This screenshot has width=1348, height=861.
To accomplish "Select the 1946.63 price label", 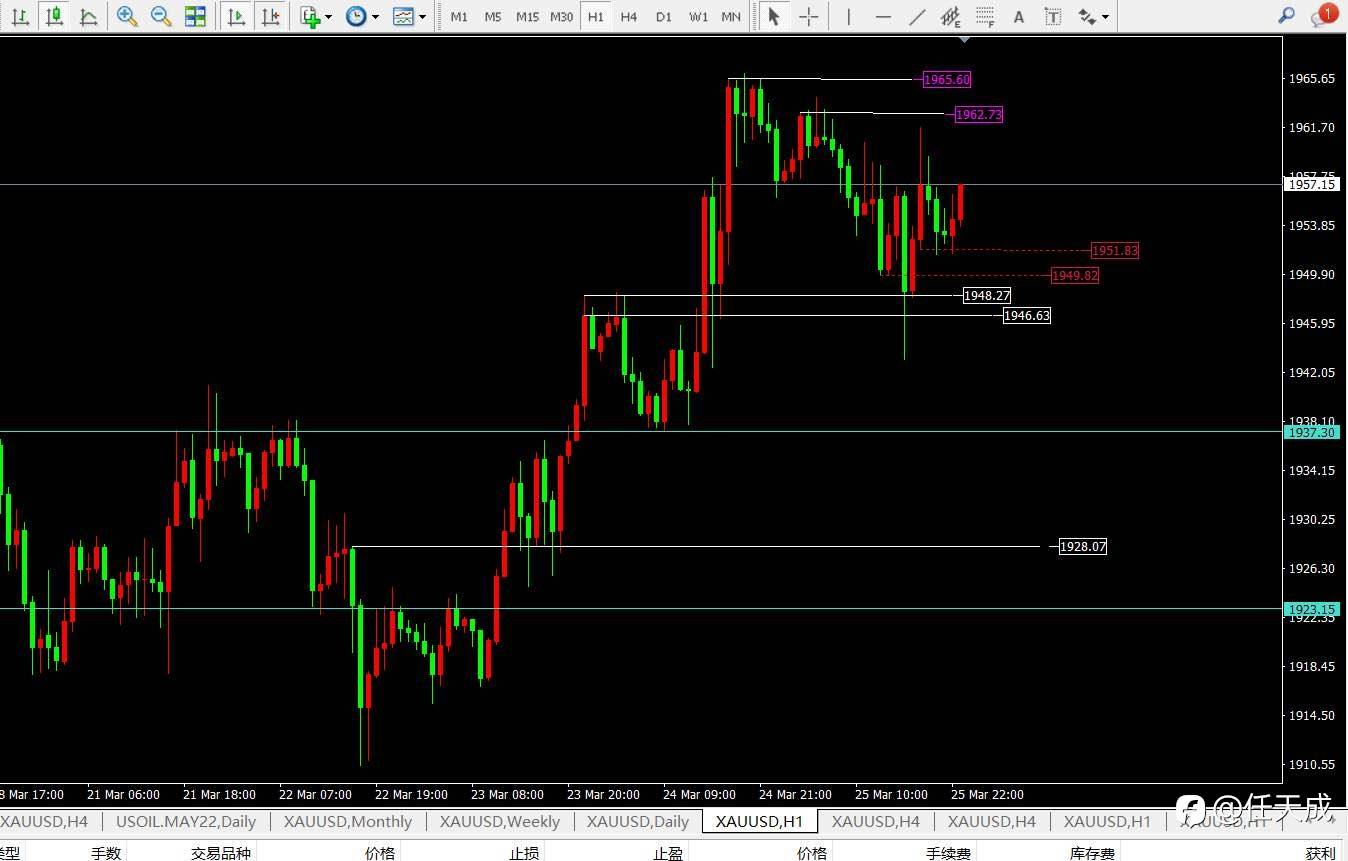I will (x=1026, y=316).
